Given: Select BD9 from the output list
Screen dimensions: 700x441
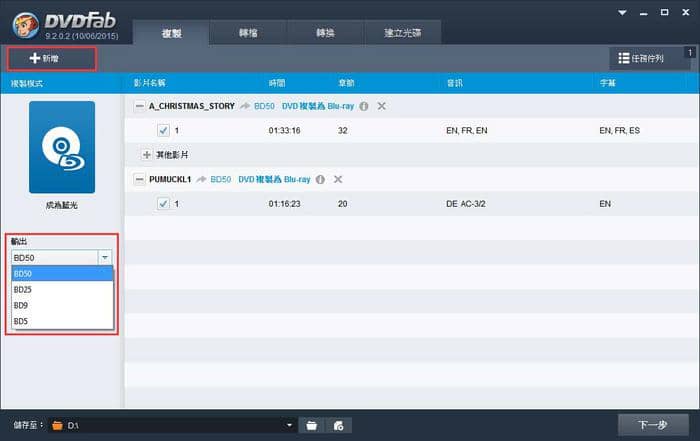Looking at the screenshot, I should [62, 305].
